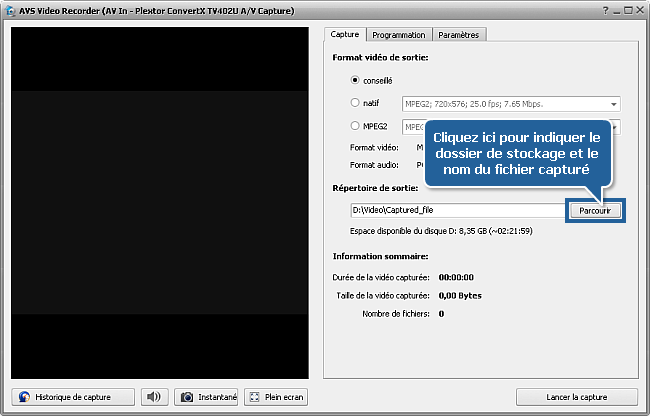
Task: Select the conseillé radio button
Action: tap(355, 80)
